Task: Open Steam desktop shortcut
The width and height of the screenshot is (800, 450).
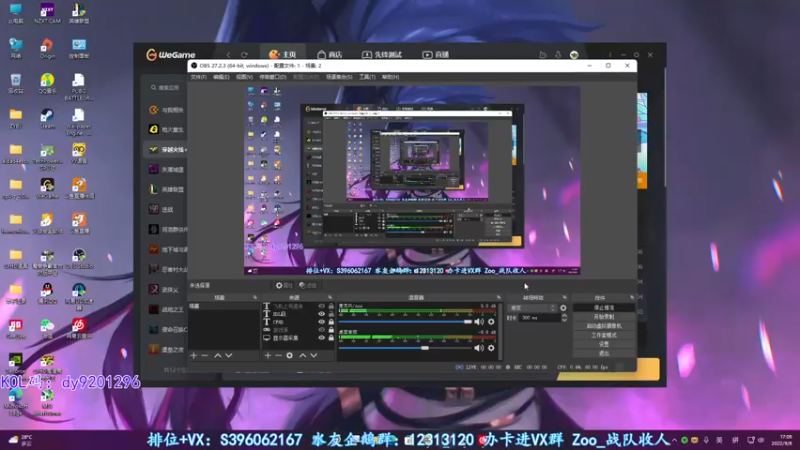Action: (x=47, y=119)
